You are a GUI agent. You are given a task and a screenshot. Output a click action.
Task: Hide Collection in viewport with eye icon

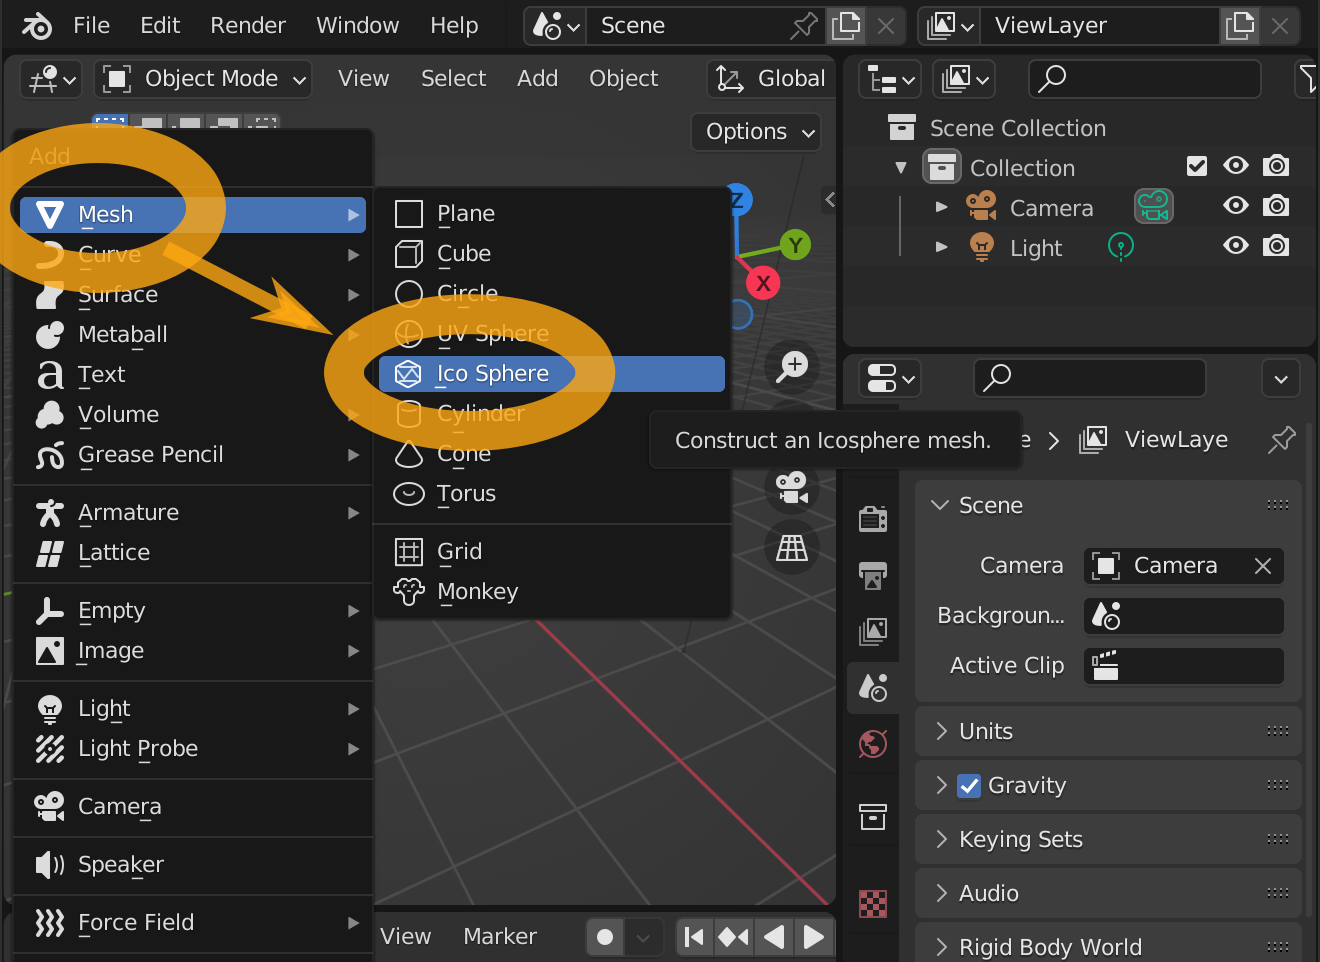[x=1236, y=166]
